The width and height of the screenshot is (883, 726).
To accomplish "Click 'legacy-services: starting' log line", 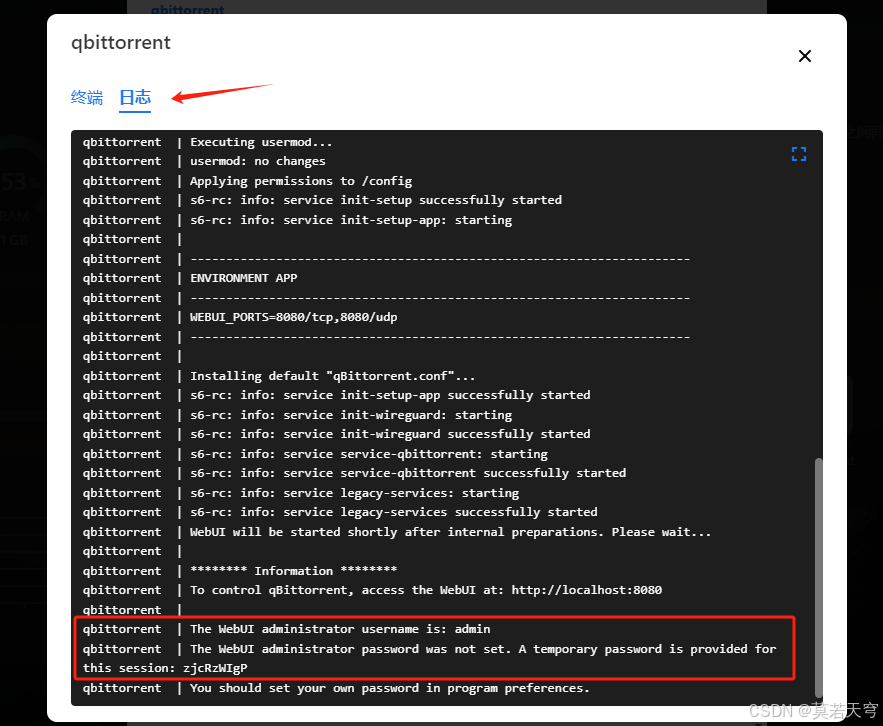I will 355,493.
